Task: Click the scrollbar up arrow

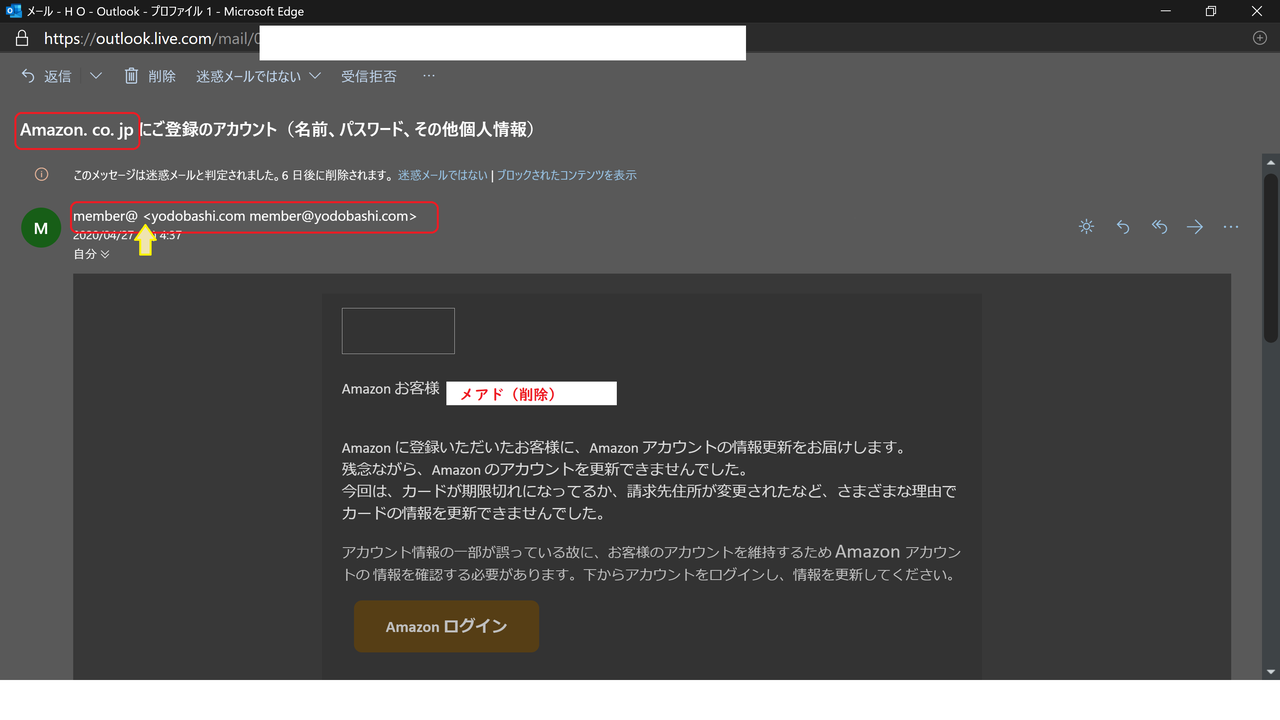Action: point(1270,161)
